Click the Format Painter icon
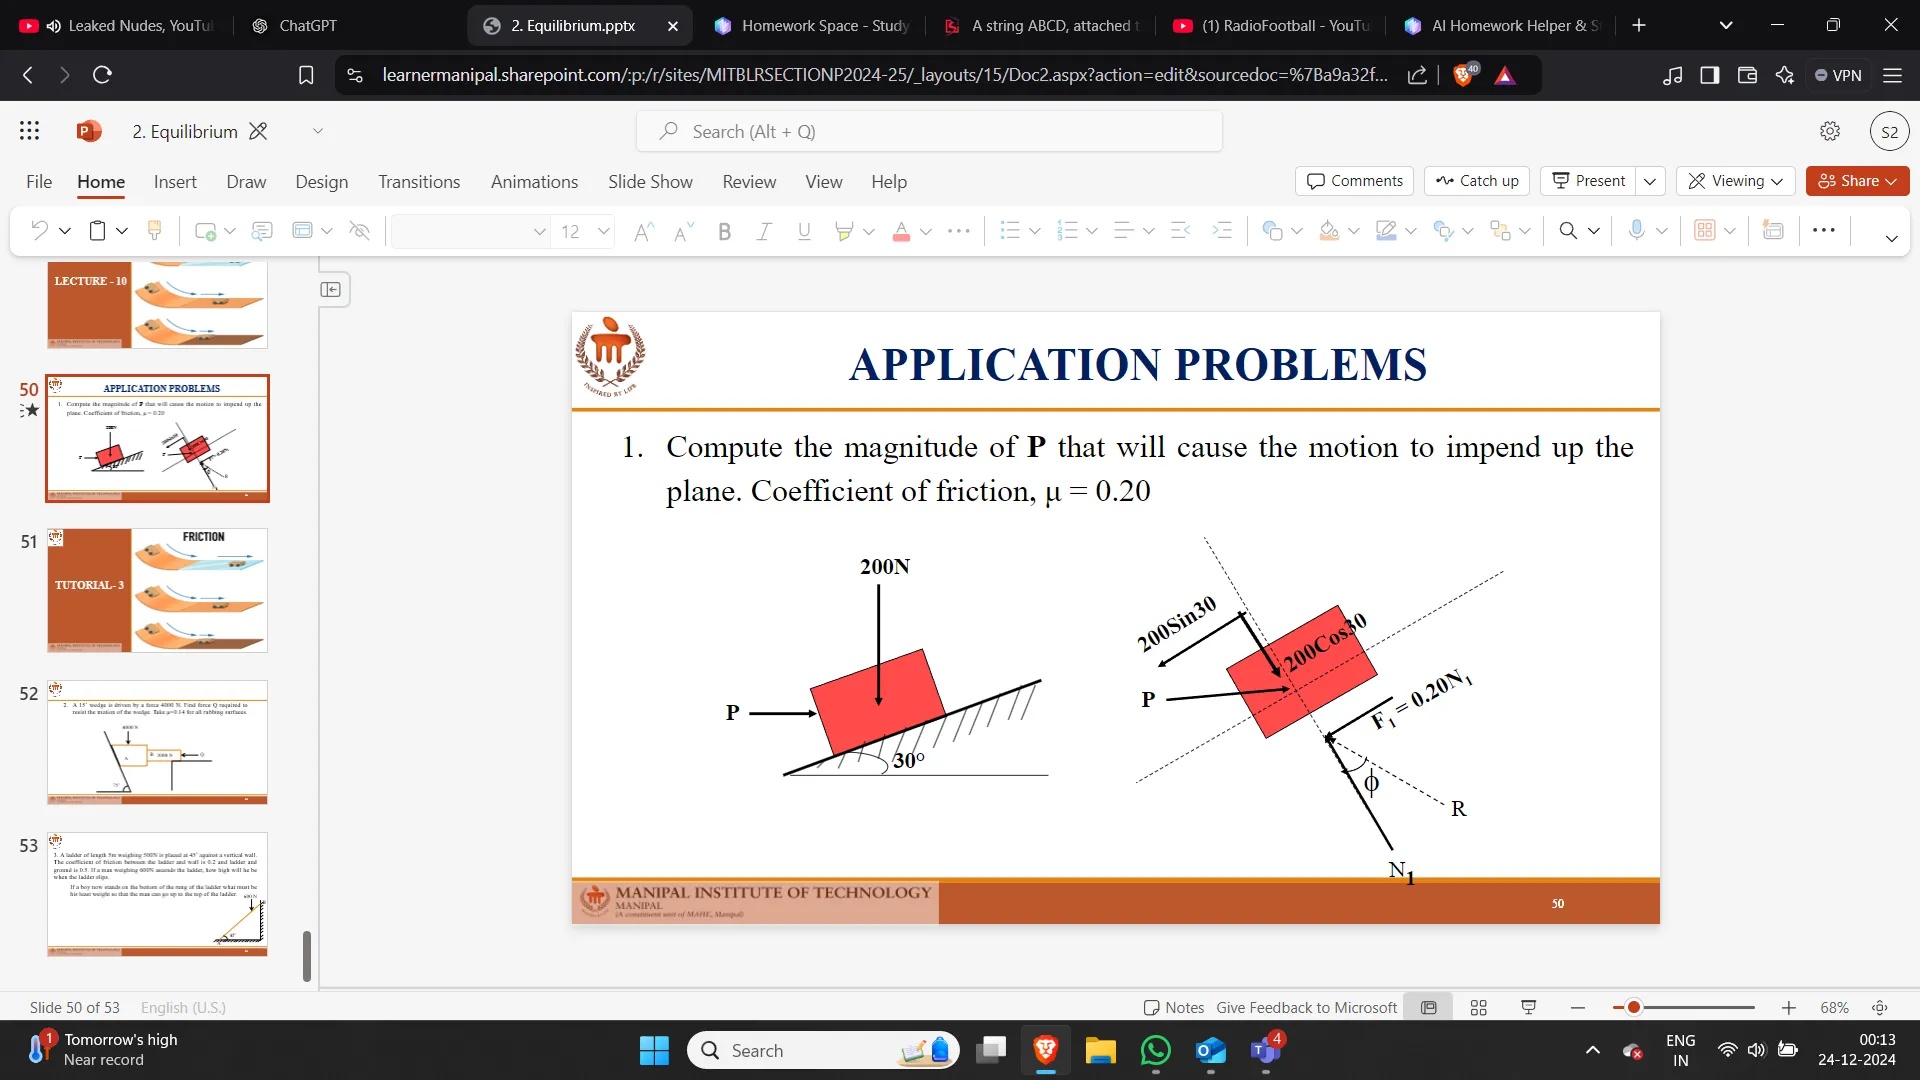The height and width of the screenshot is (1080, 1920). [154, 231]
